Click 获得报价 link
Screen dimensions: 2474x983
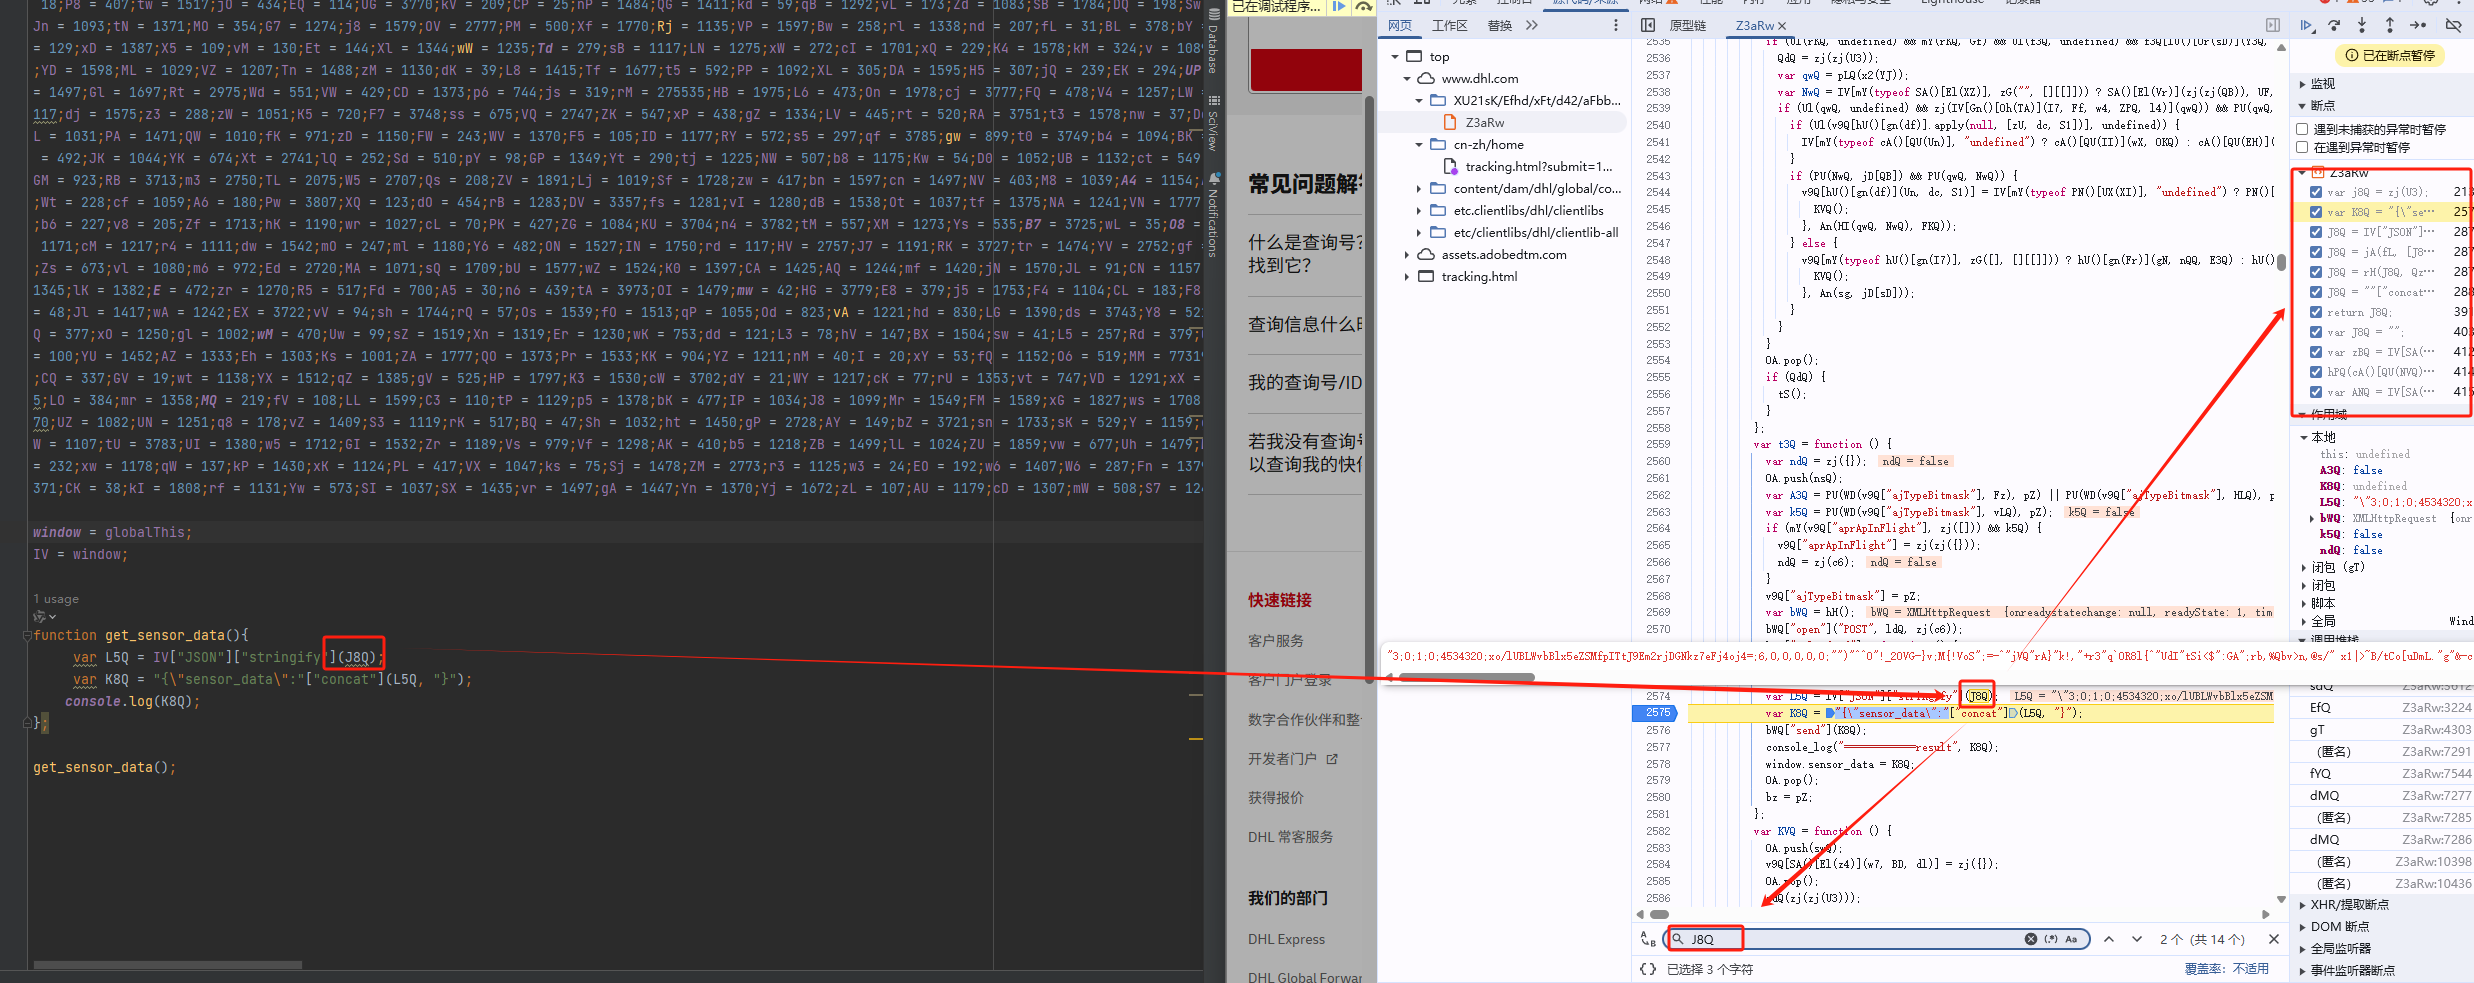[x=1276, y=797]
